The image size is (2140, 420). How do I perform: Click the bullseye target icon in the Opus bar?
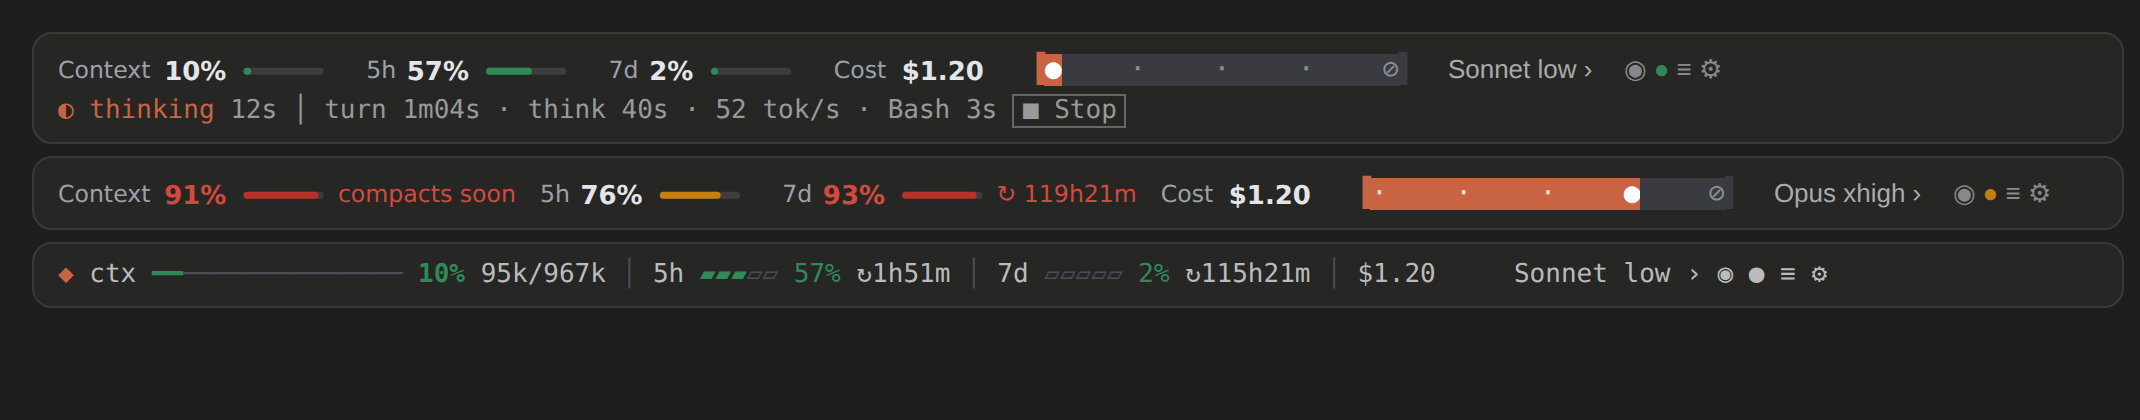(1964, 194)
